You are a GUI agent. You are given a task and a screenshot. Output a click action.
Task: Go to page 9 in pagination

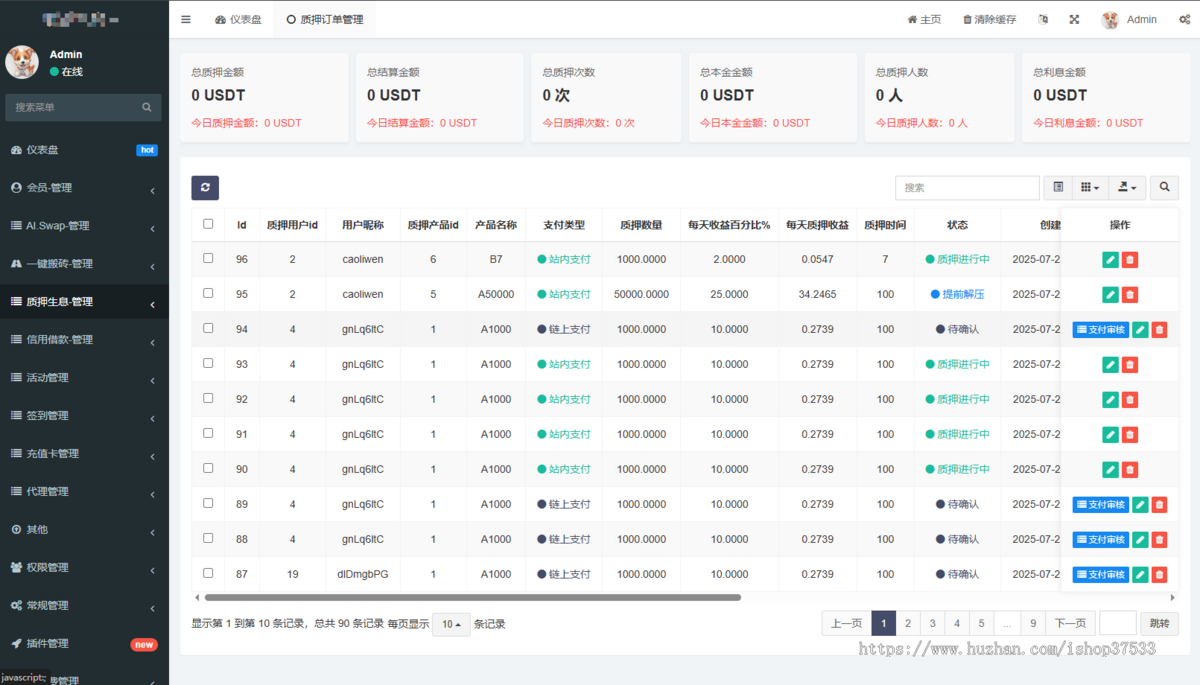click(x=1033, y=623)
